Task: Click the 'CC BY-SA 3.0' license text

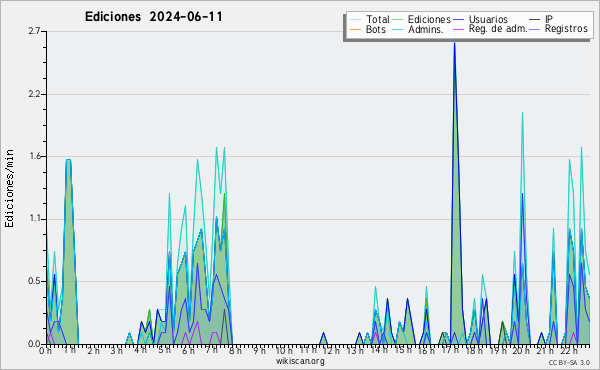Action: coord(569,363)
